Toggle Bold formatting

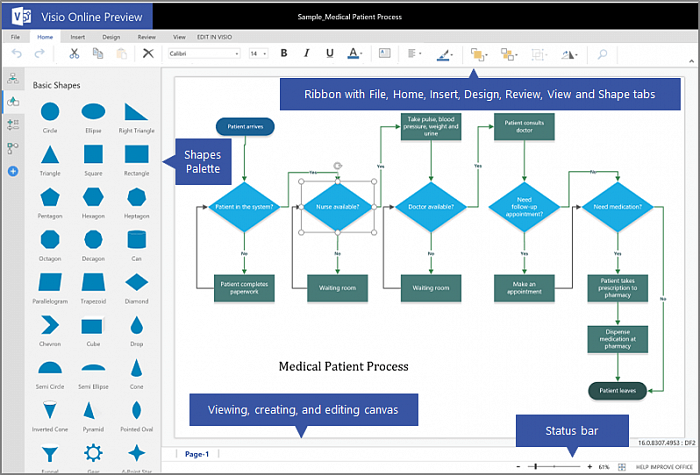(x=284, y=53)
